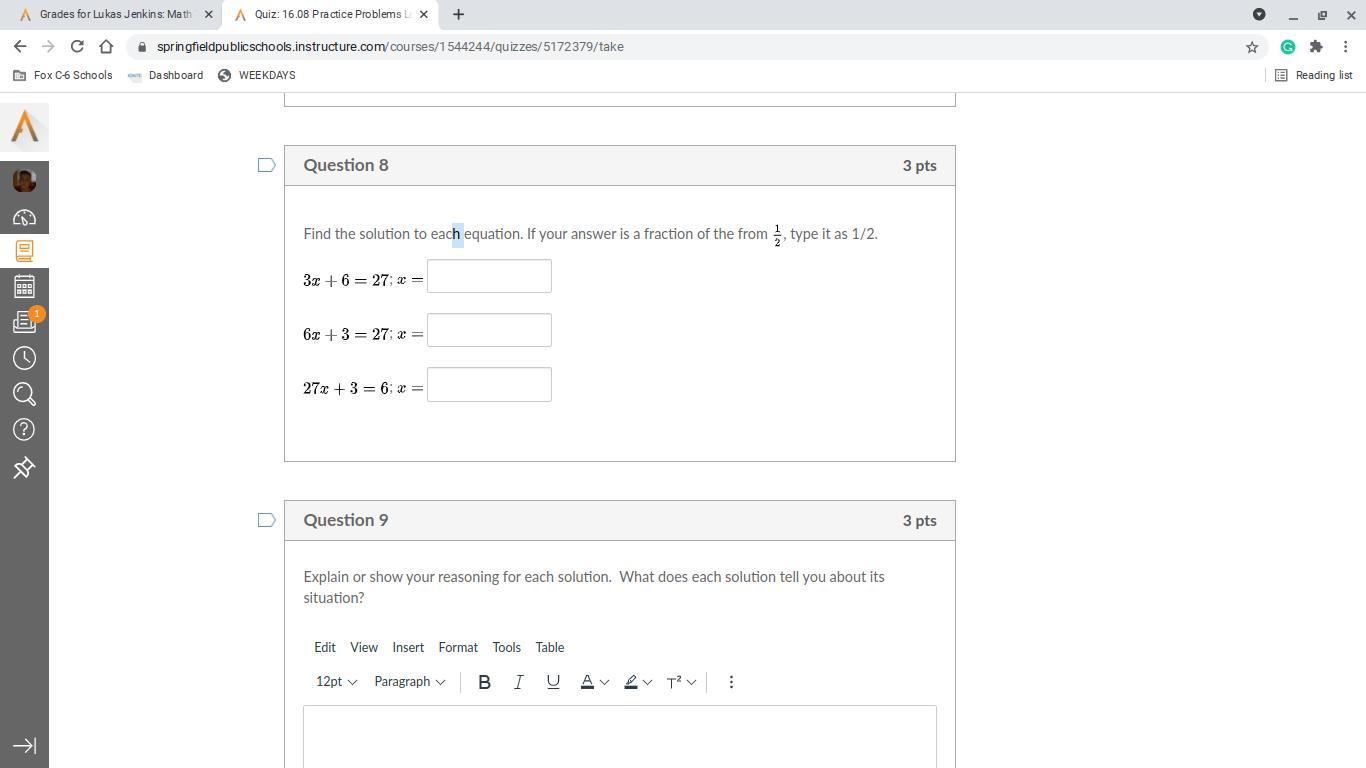Open the browser home page
This screenshot has height=768, width=1366.
(x=106, y=47)
